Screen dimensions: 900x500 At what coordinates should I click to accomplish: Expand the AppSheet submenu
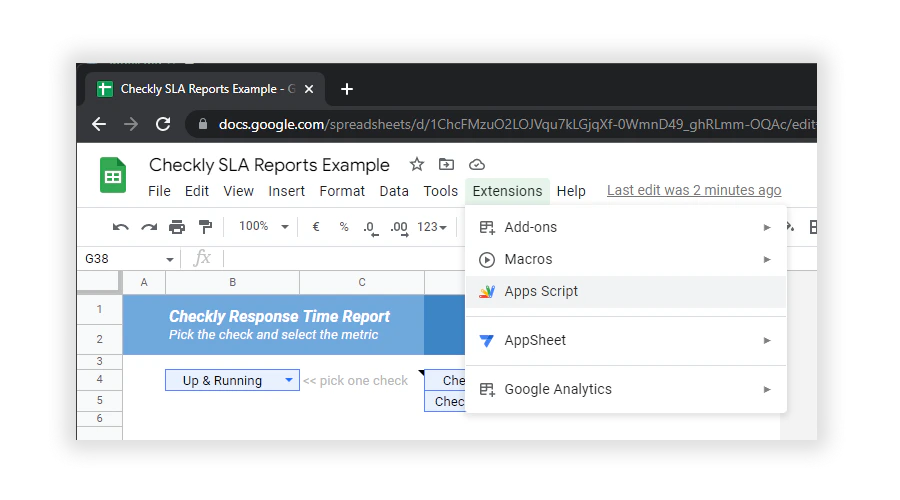tap(626, 340)
